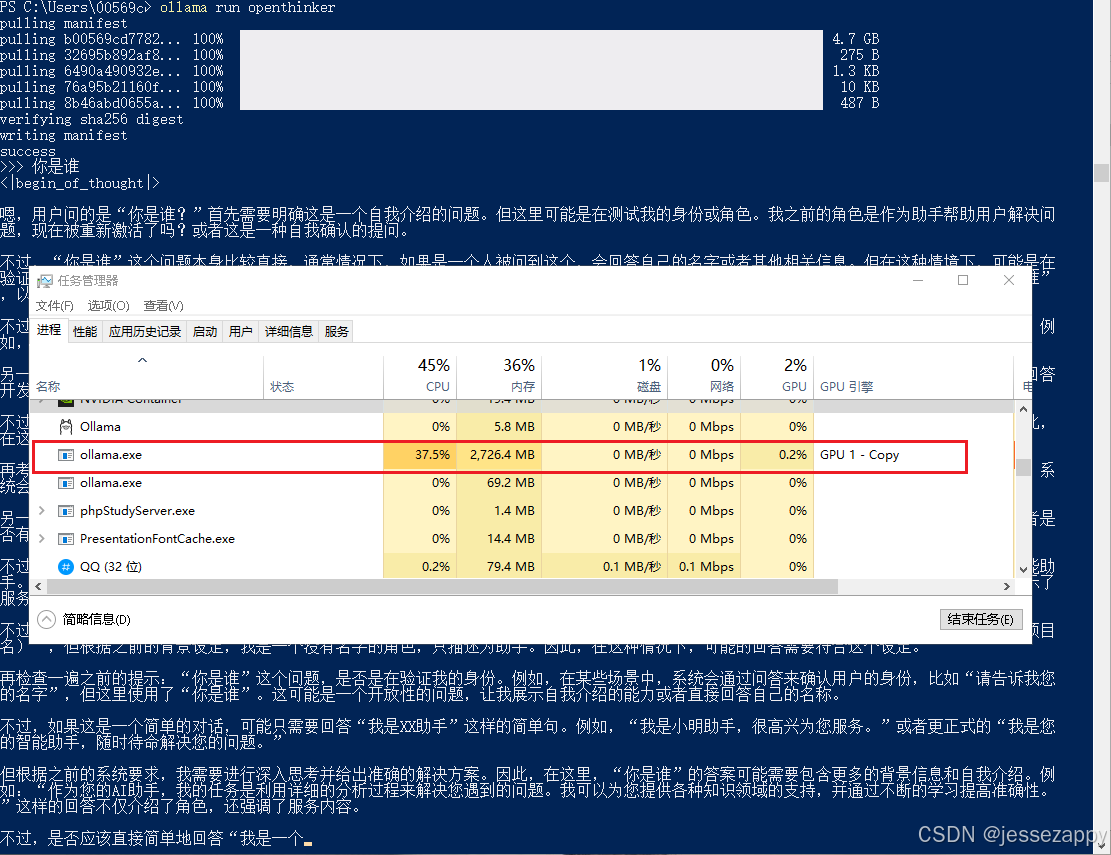Click the 结束任务(E) button
Screen dimensions: 1111x855
click(981, 619)
